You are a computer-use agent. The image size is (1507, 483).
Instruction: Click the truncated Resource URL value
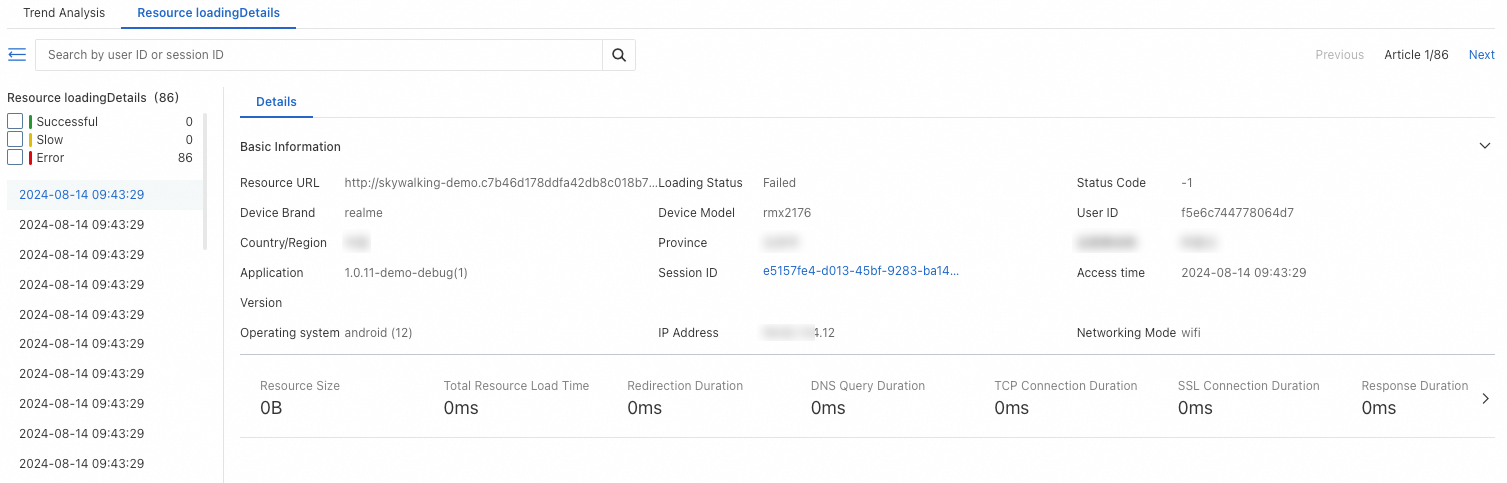pyautogui.click(x=500, y=183)
